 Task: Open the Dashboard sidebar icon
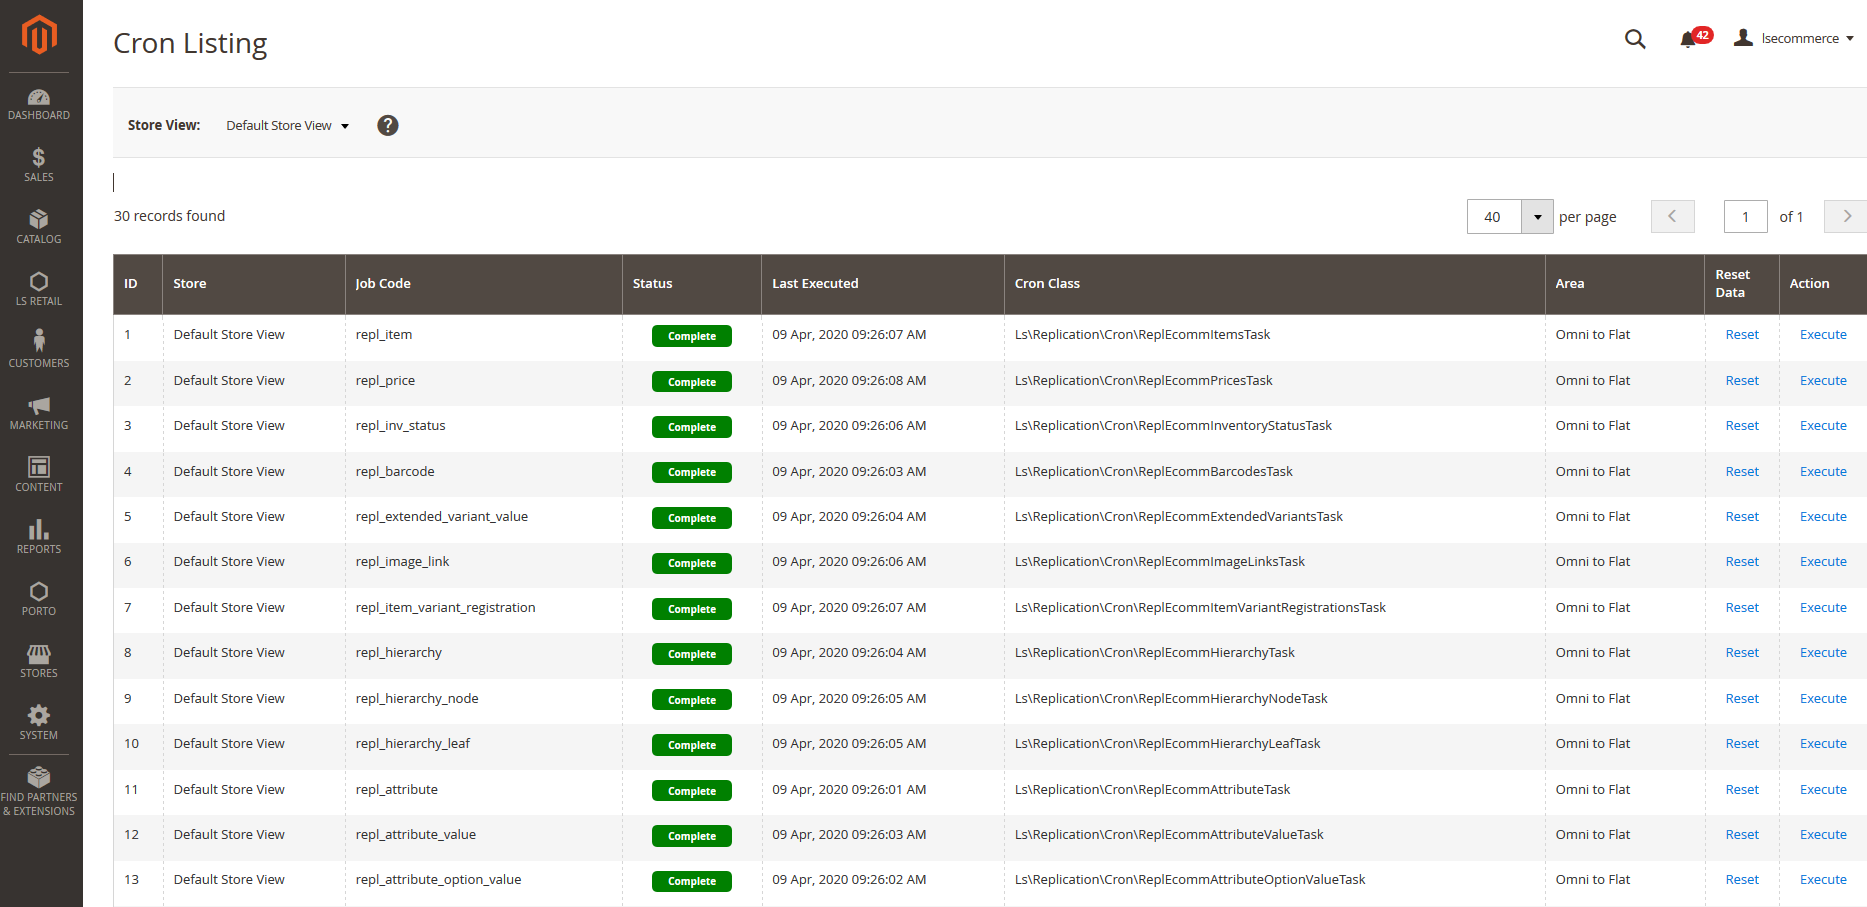point(39,104)
